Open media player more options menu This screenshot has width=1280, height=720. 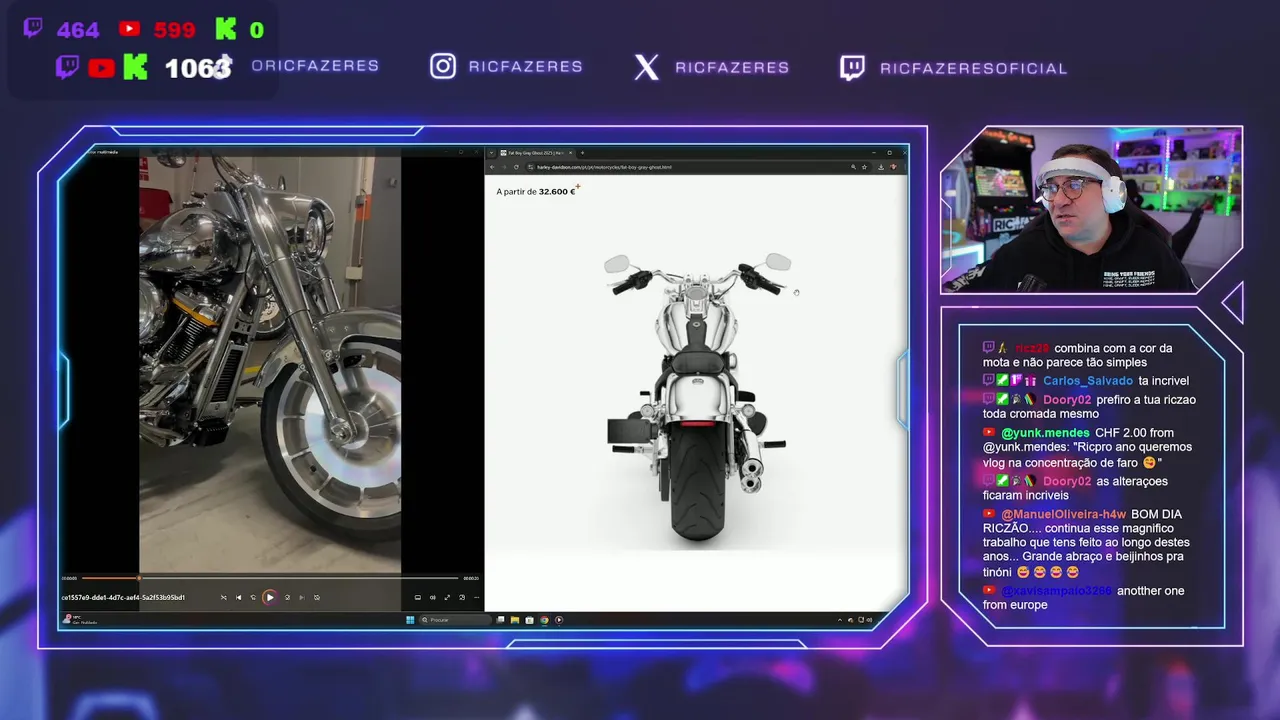[476, 597]
